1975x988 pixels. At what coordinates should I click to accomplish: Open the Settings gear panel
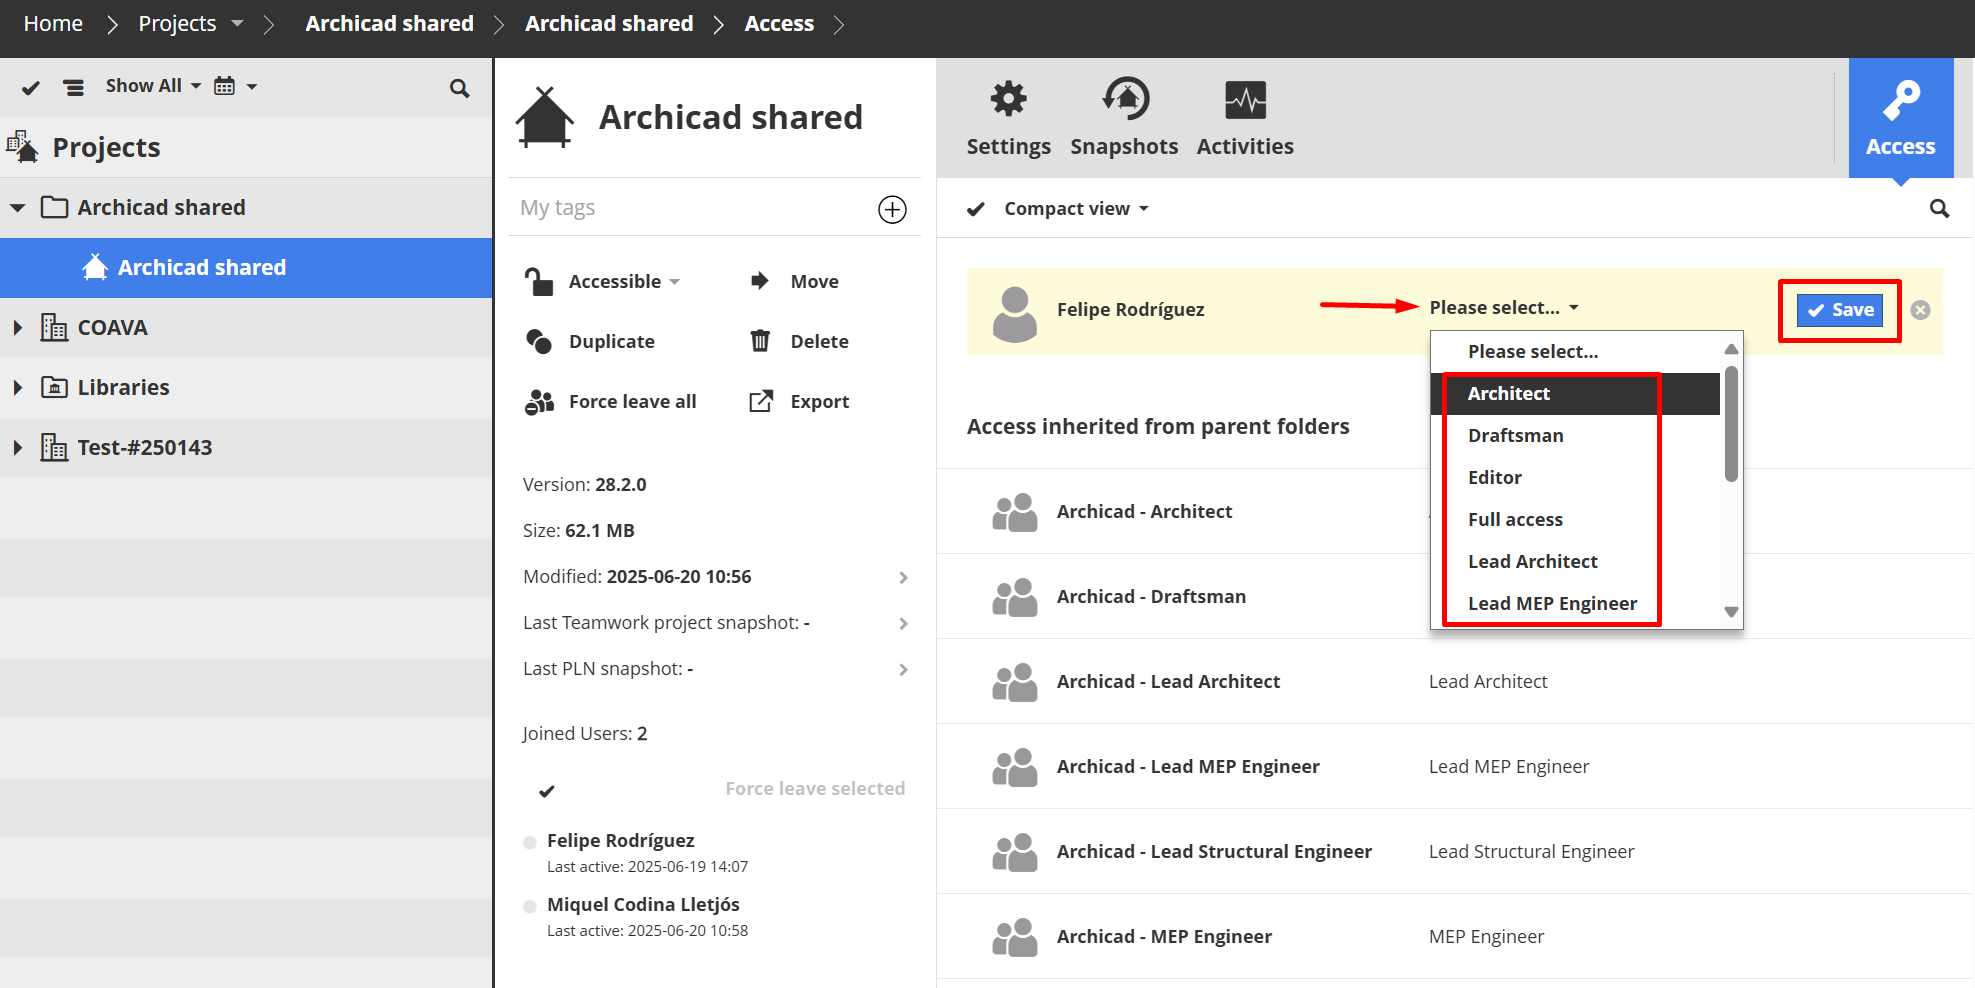pos(1008,118)
